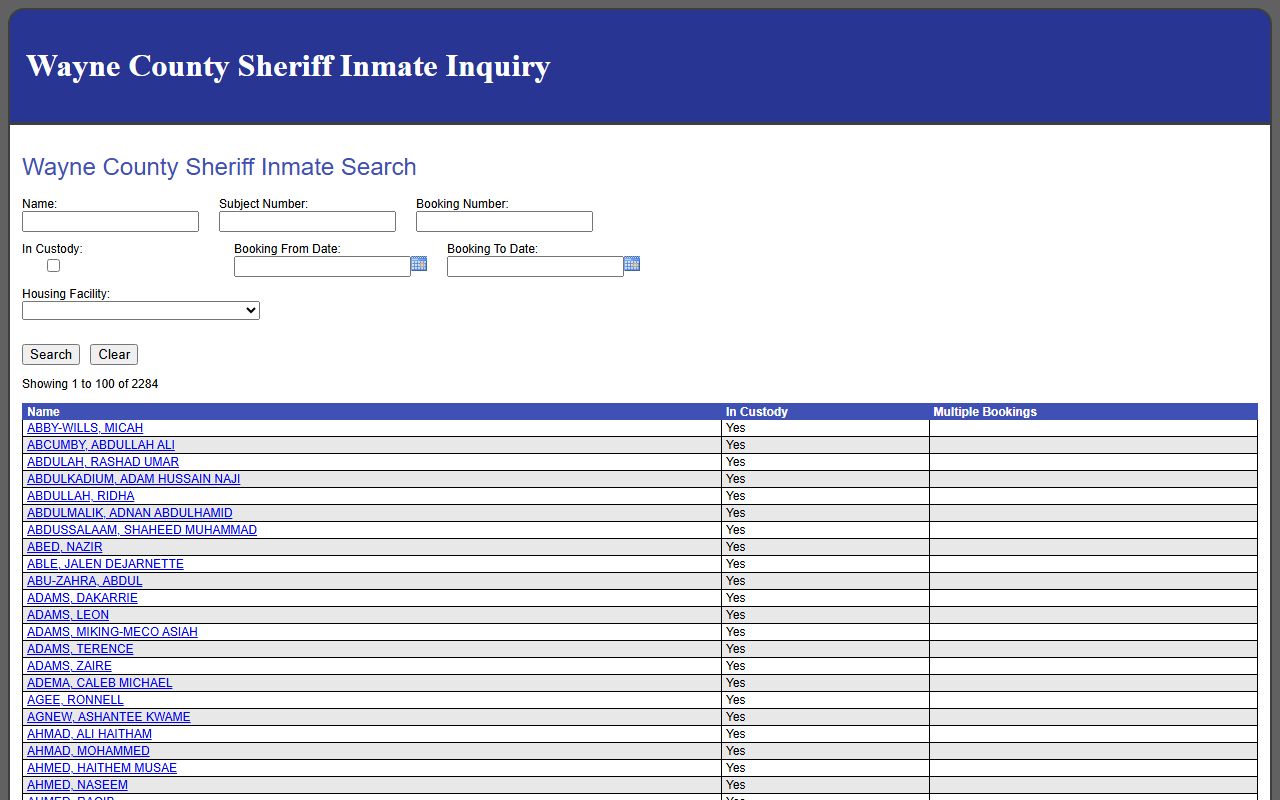Open inmate ABDULMALIK, ADNAN ABDULHAMID
1280x800 pixels.
click(x=130, y=513)
